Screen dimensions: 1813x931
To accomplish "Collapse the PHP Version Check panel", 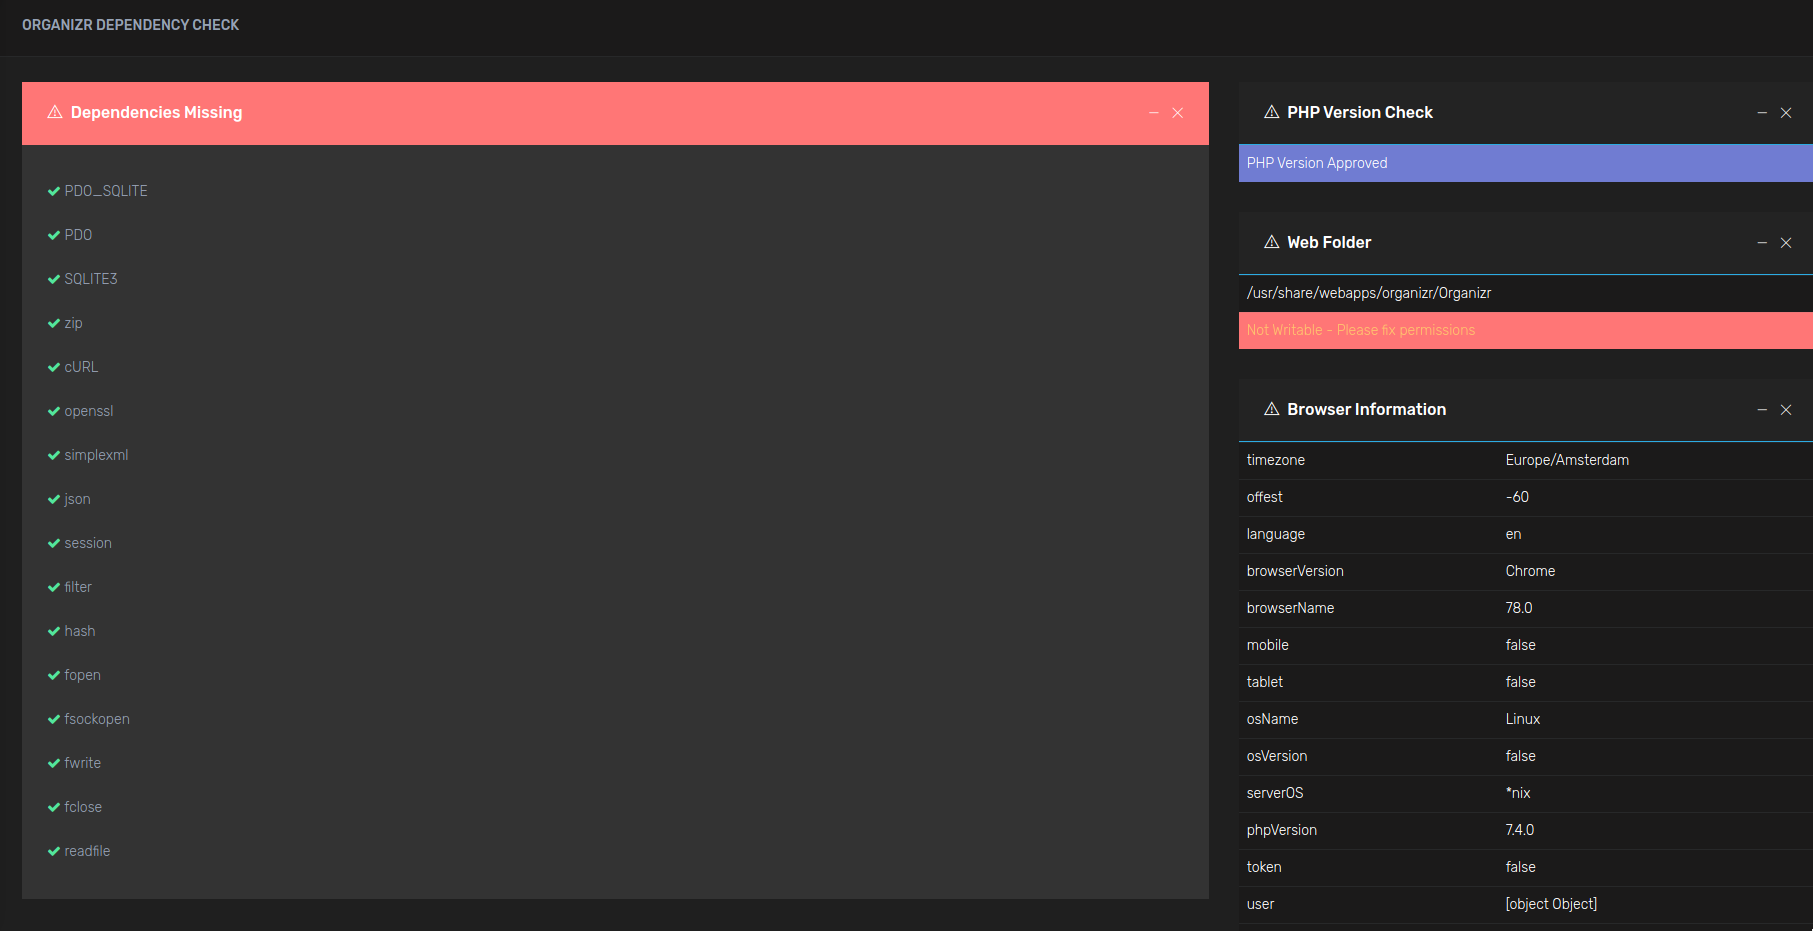I will (x=1762, y=113).
